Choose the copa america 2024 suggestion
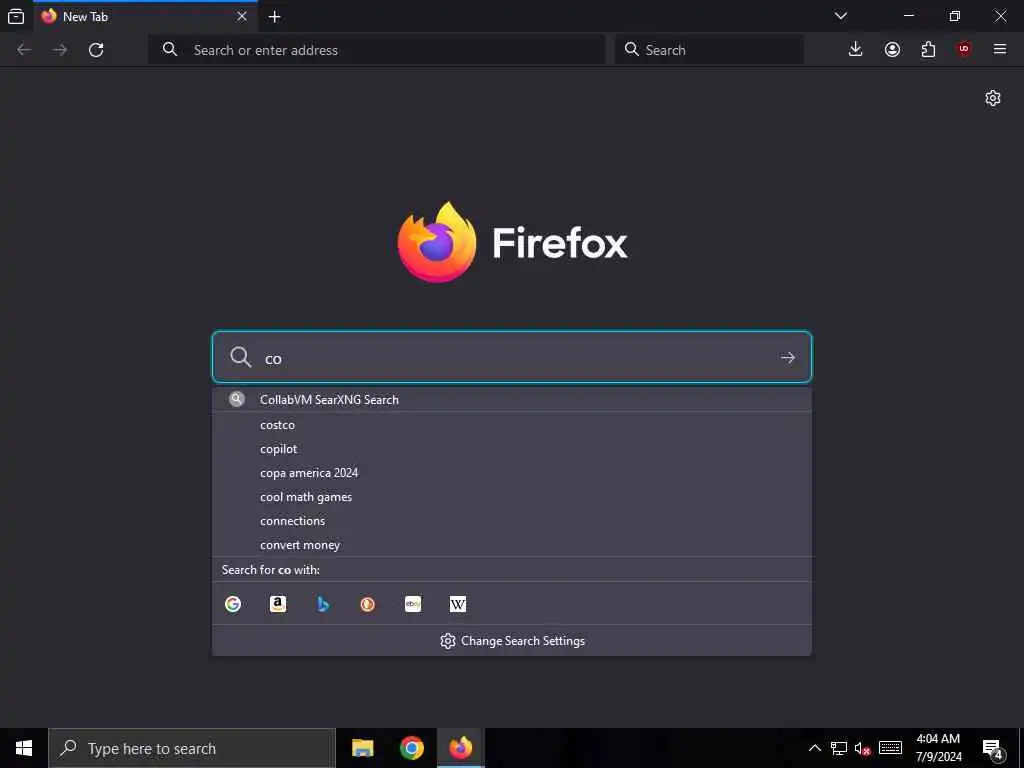The image size is (1024, 768). (511, 473)
